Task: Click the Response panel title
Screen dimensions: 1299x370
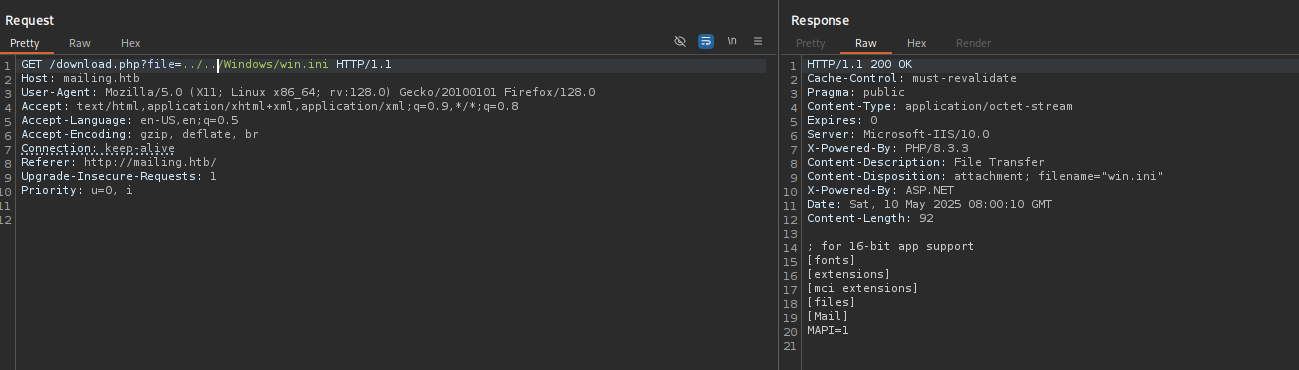Action: 820,20
